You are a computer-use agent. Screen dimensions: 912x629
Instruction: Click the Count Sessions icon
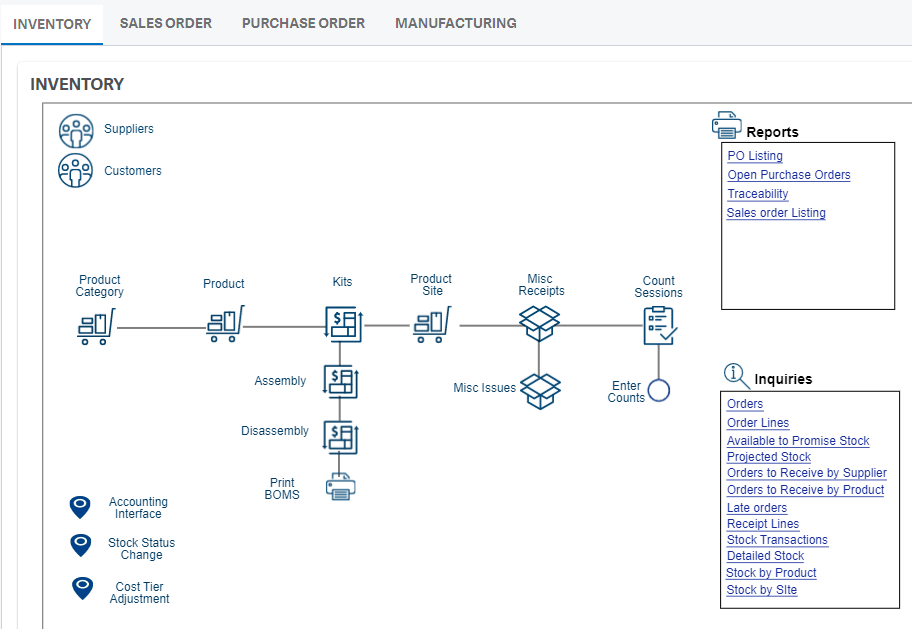point(657,322)
